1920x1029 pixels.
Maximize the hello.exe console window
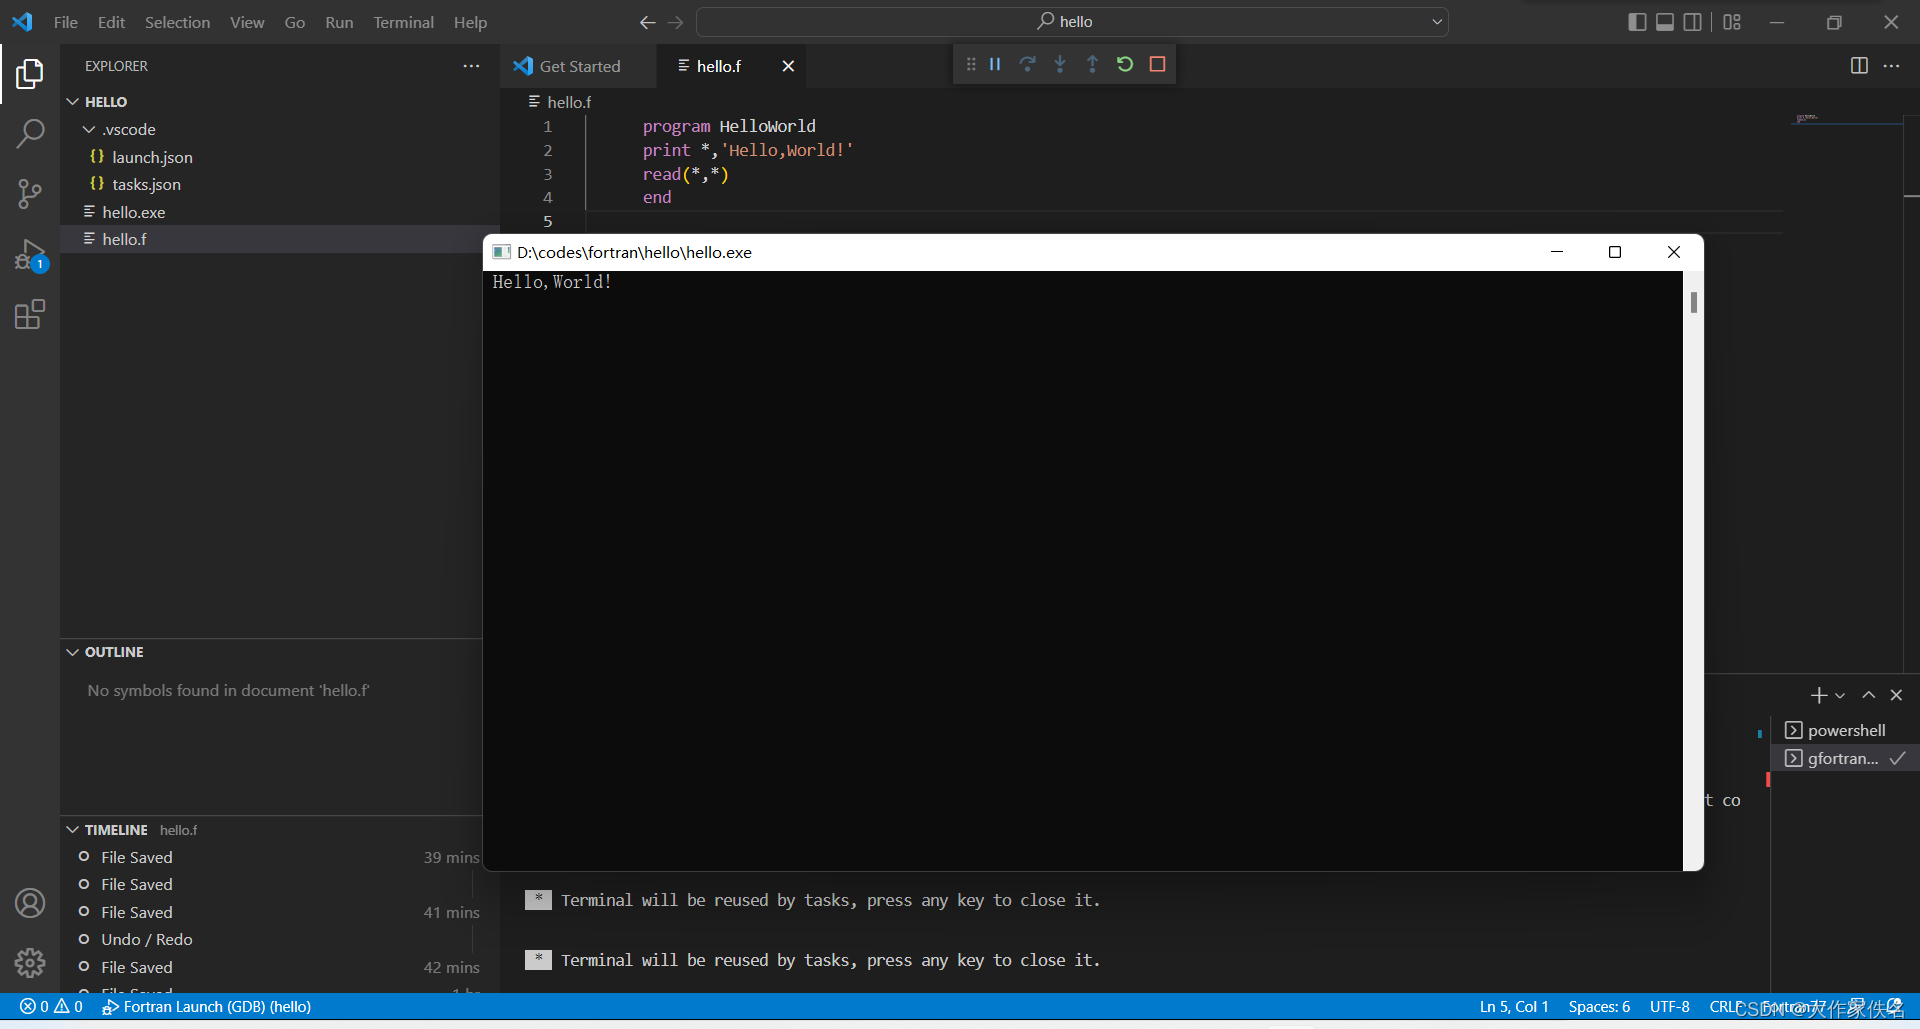(x=1614, y=252)
